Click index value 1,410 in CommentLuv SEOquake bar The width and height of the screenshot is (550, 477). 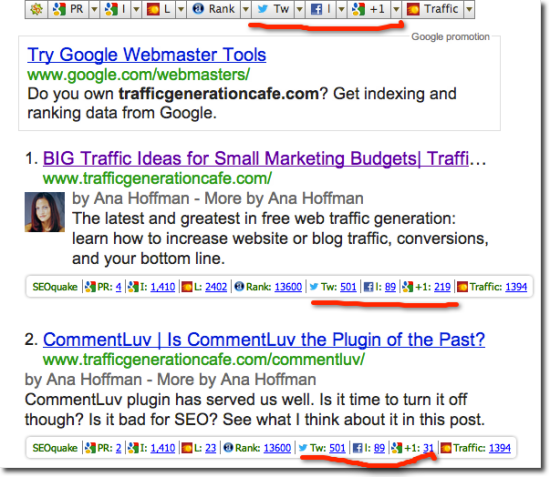(162, 448)
